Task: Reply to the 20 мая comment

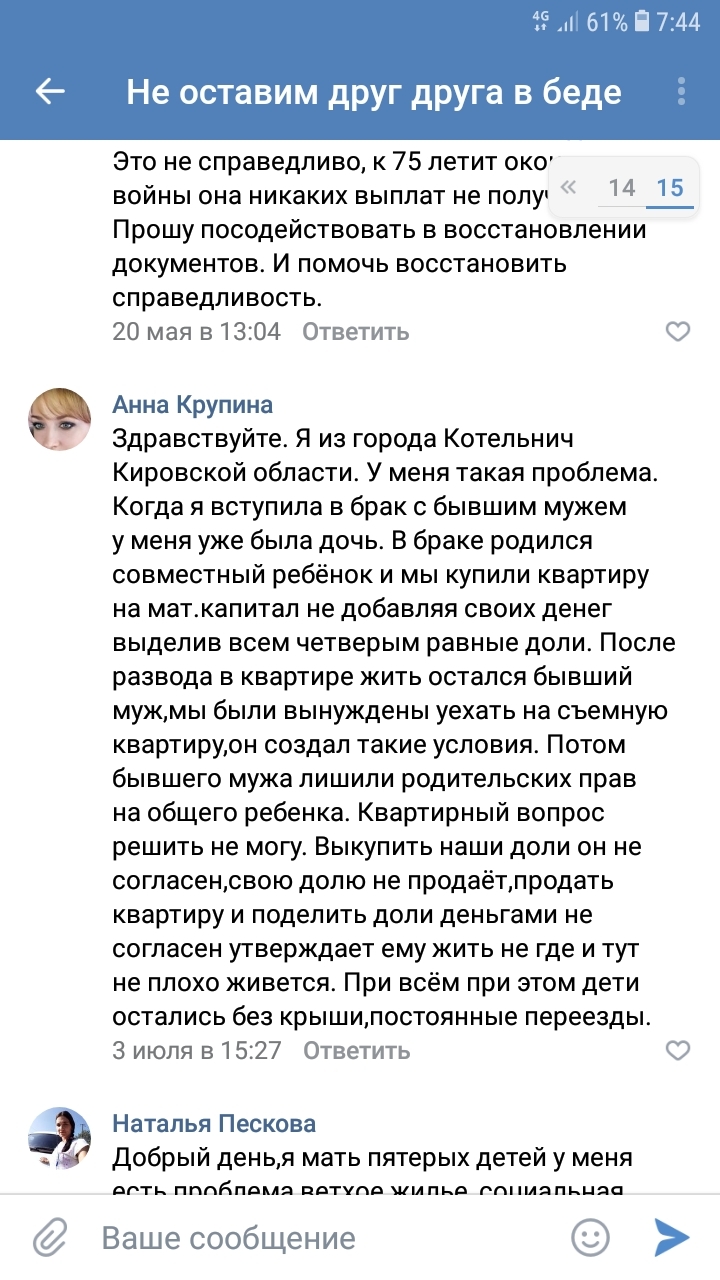Action: 356,331
